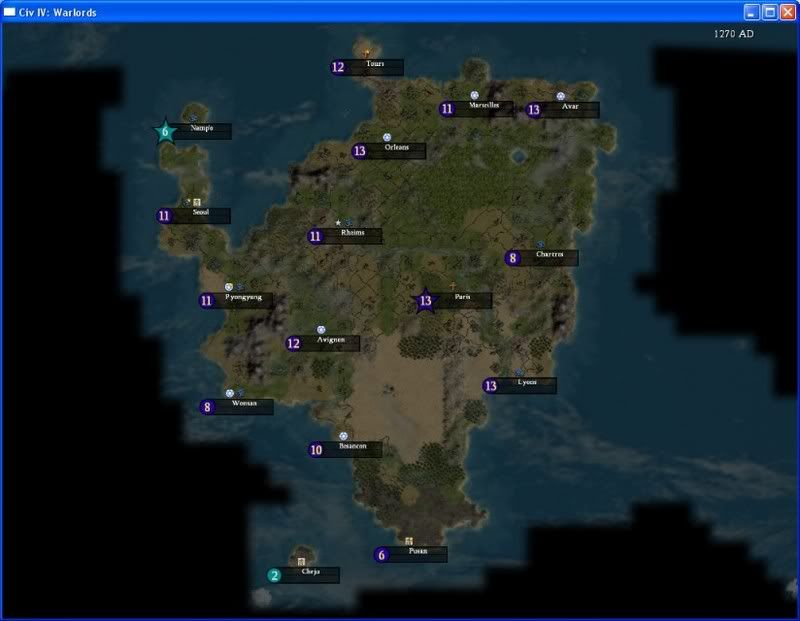The width and height of the screenshot is (800, 621).
Task: Click the population 11 badge beside Pyongyang
Action: 206,301
